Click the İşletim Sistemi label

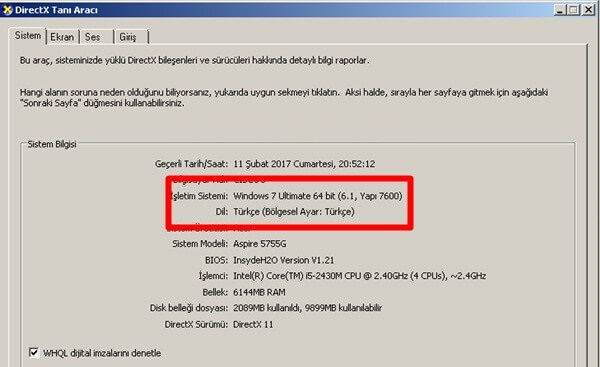coord(199,196)
